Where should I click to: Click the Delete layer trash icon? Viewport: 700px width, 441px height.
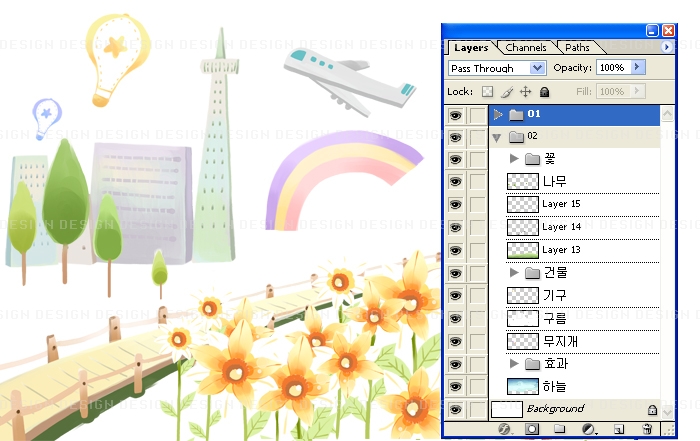coord(648,429)
